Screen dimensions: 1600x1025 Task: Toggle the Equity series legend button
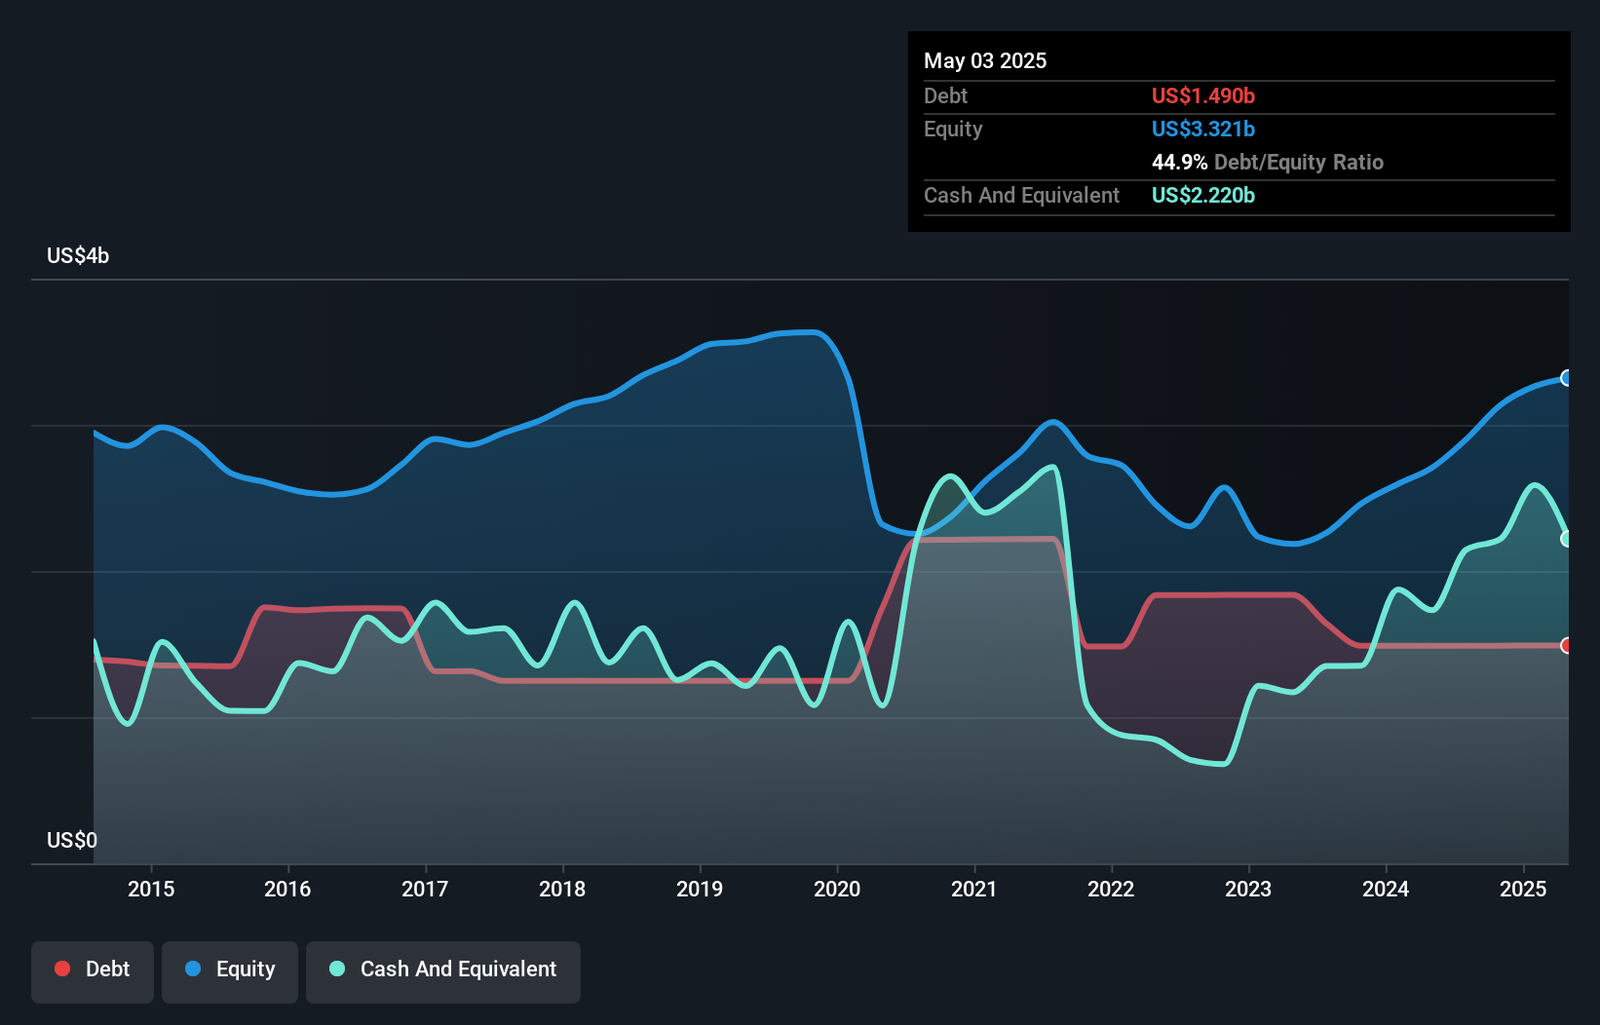[230, 970]
